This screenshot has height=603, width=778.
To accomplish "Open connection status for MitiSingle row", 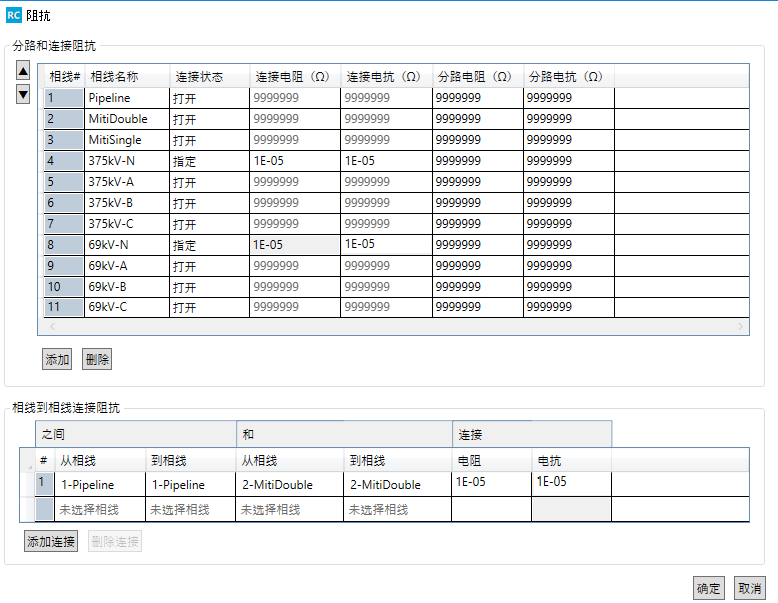I will tap(209, 140).
